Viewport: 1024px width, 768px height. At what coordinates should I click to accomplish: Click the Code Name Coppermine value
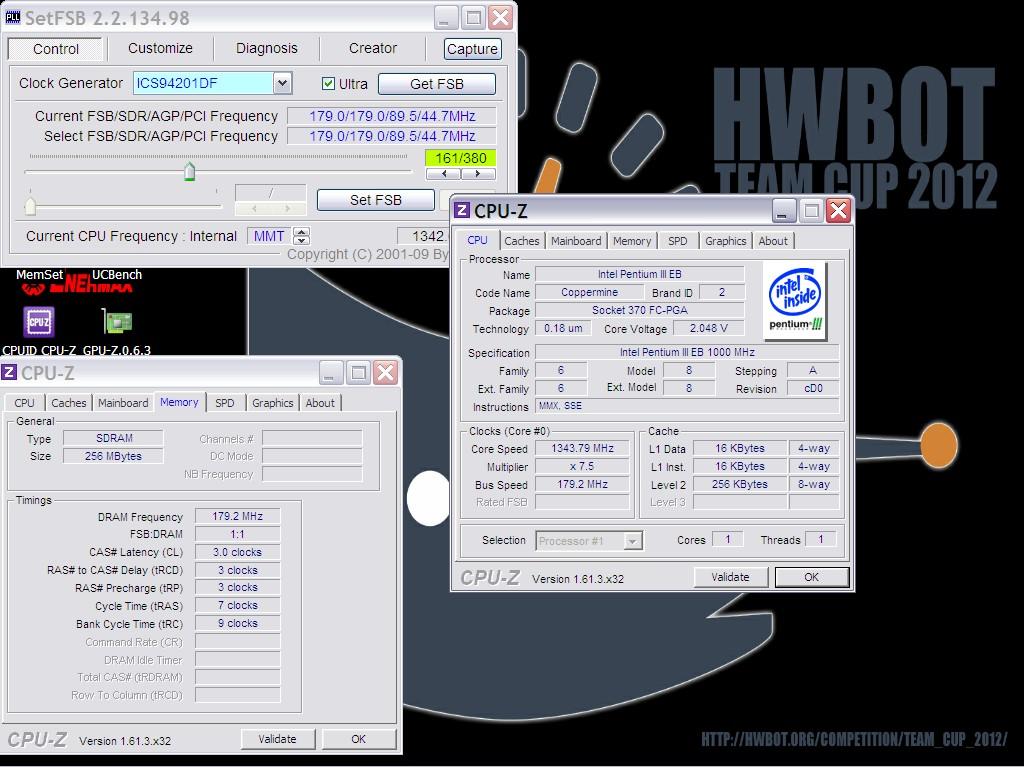pos(589,292)
